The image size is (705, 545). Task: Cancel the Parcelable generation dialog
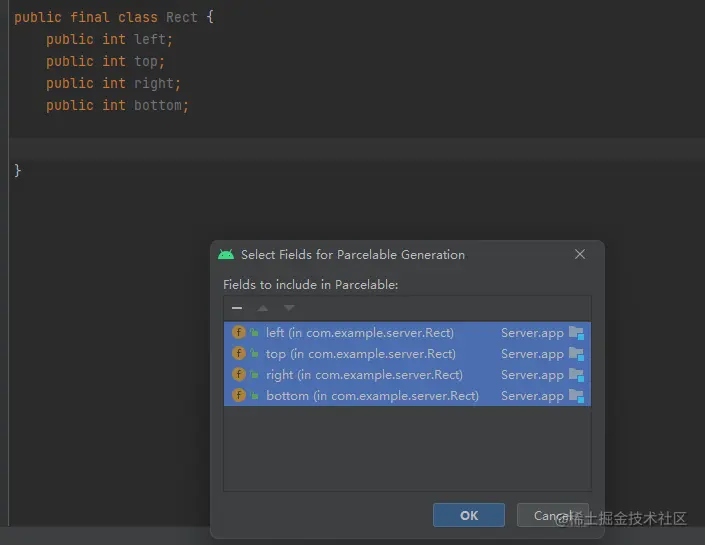(553, 515)
